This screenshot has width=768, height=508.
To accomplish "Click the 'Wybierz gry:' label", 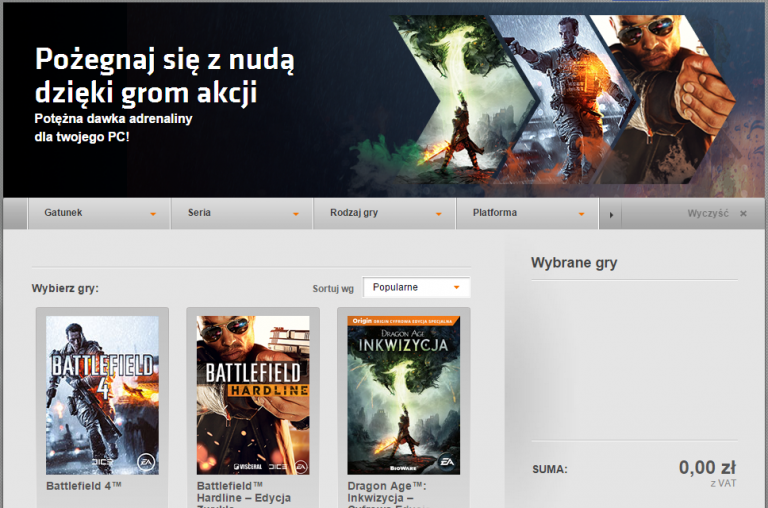I will click(x=65, y=288).
